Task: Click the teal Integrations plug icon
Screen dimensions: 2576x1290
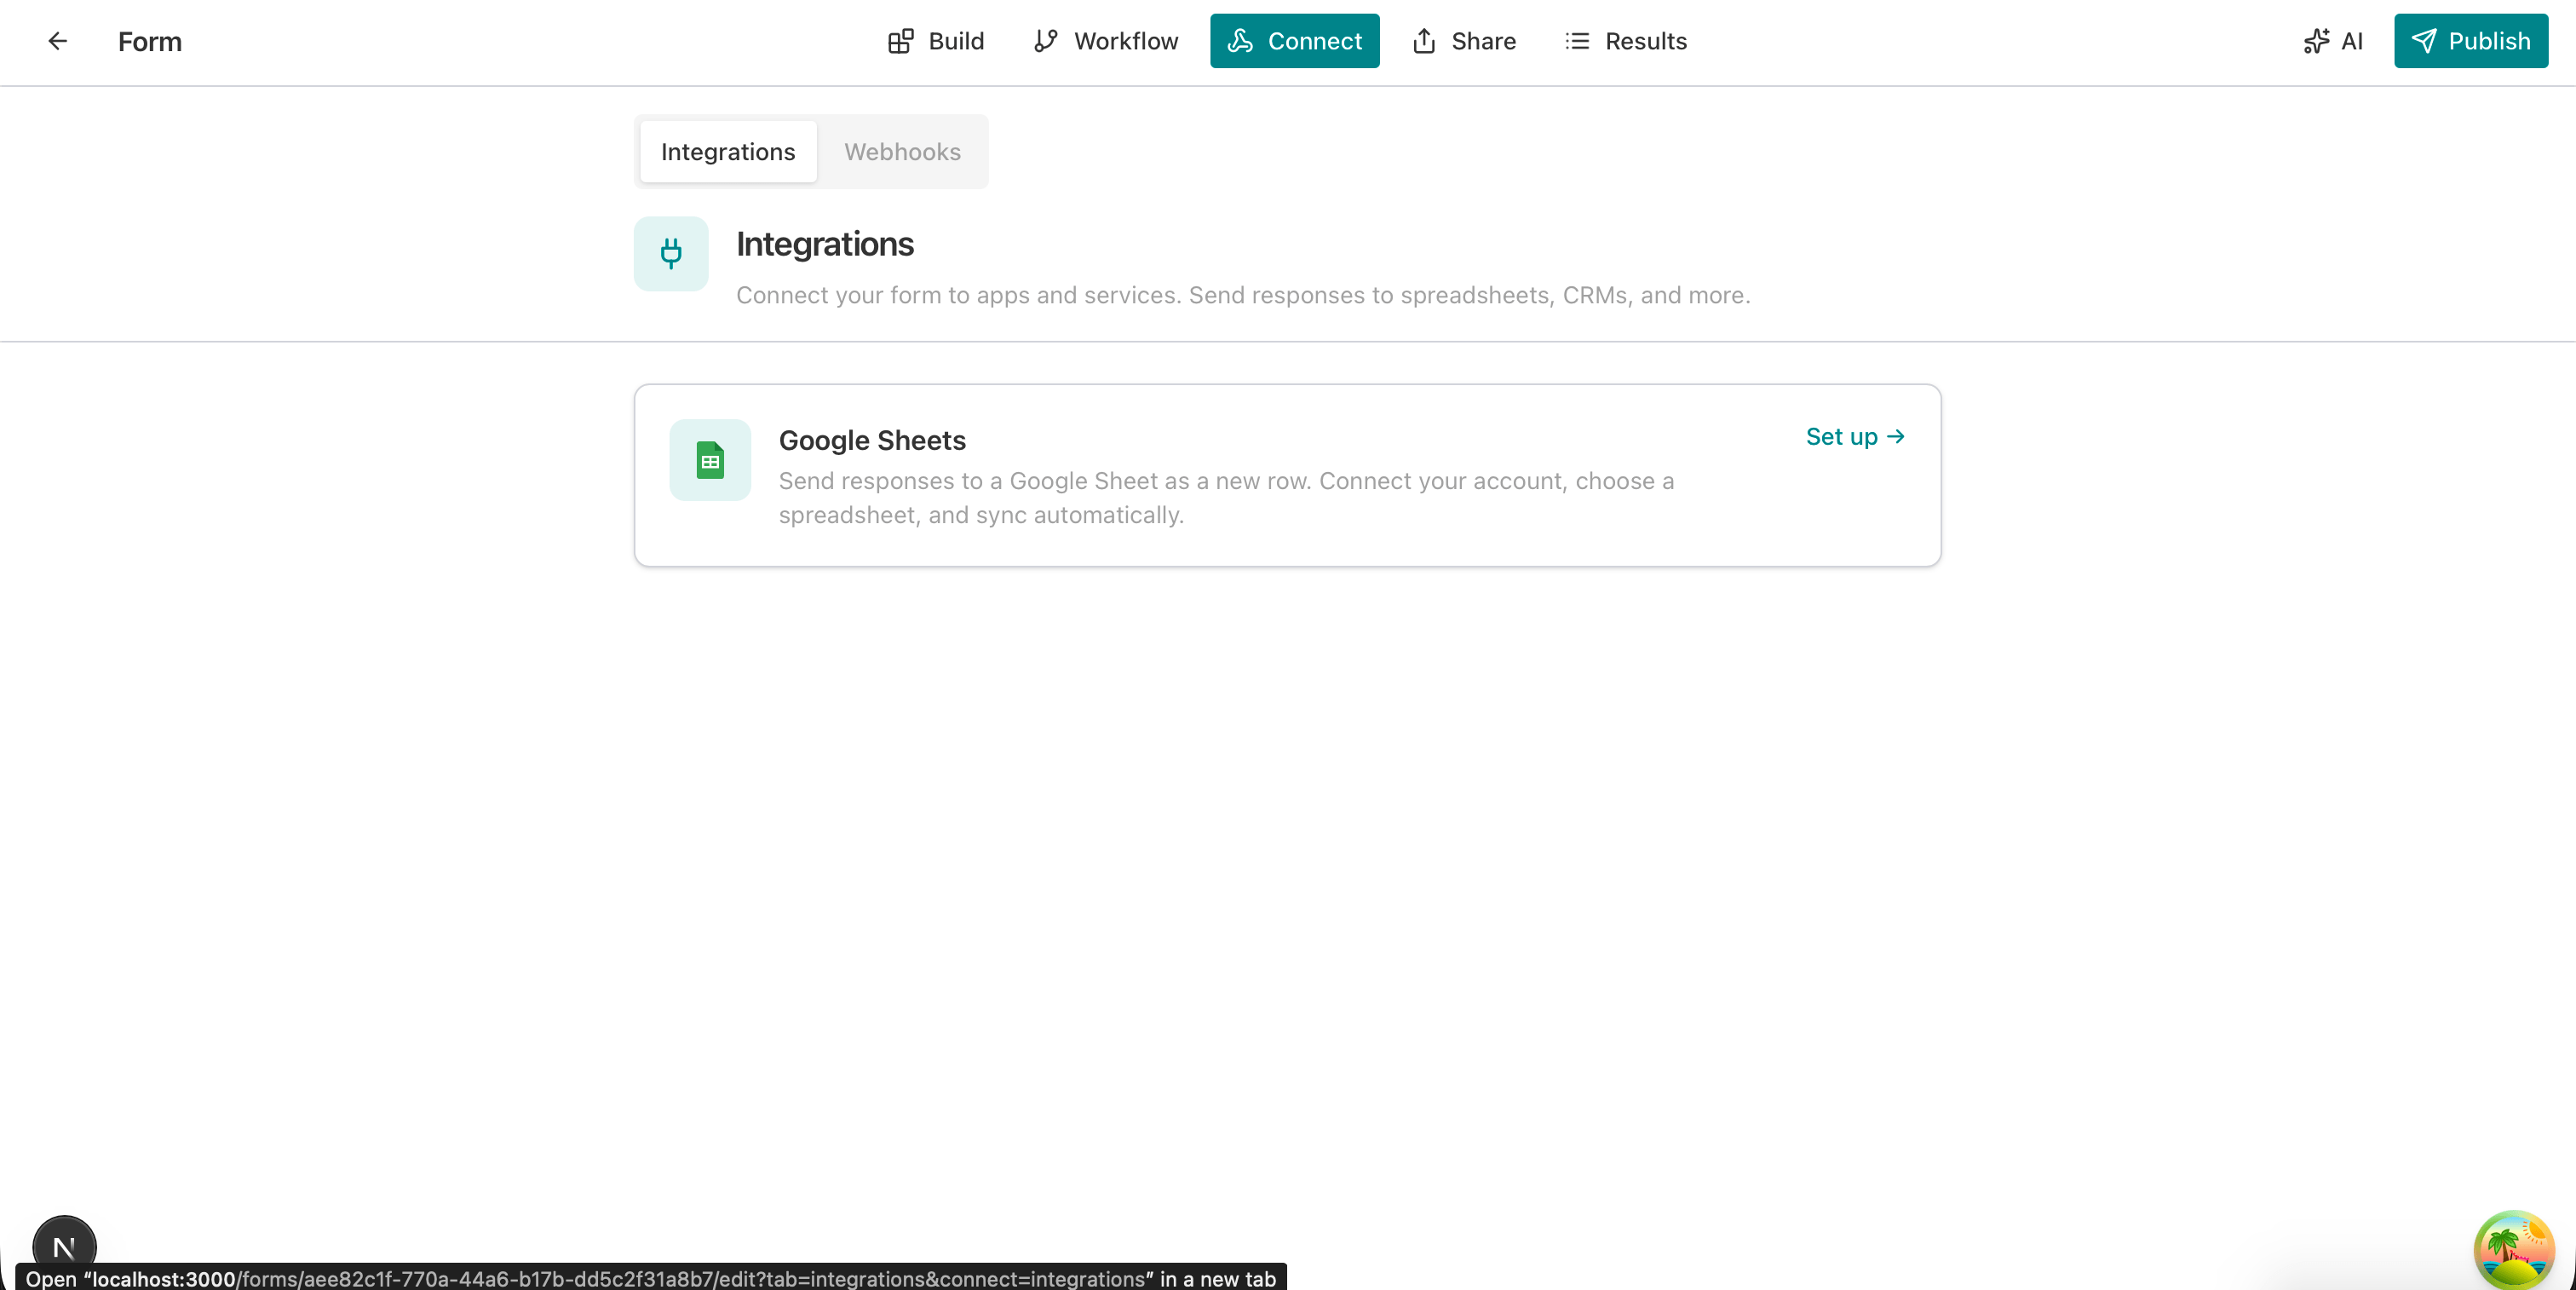Action: click(x=670, y=254)
